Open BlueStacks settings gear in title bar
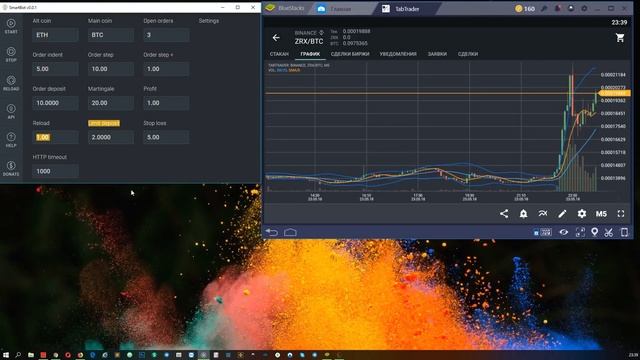The image size is (640, 360). 584,9
